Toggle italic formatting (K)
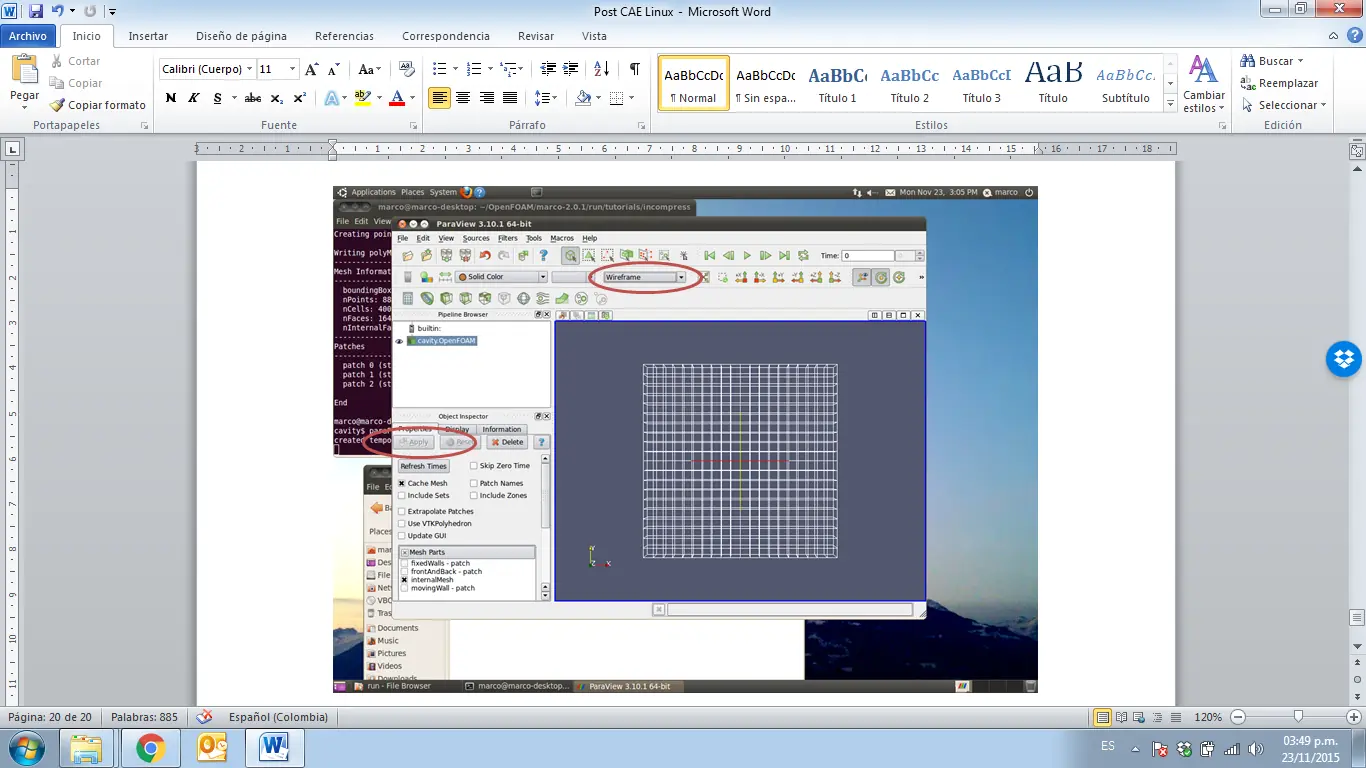 [x=195, y=98]
